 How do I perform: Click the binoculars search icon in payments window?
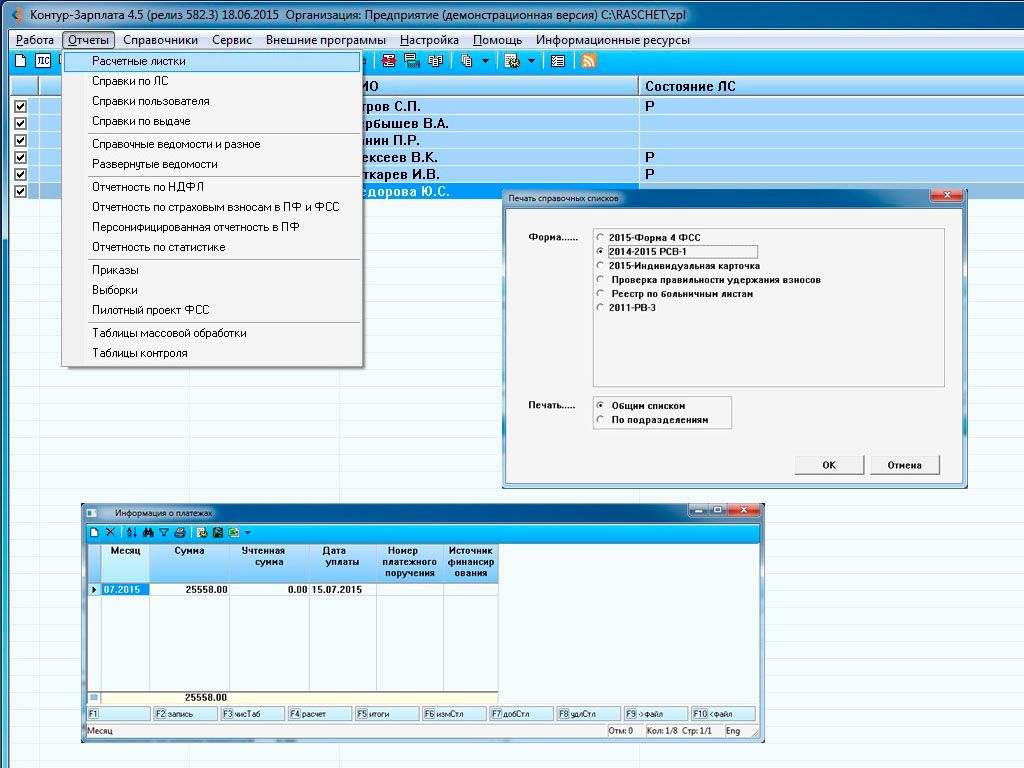[148, 532]
